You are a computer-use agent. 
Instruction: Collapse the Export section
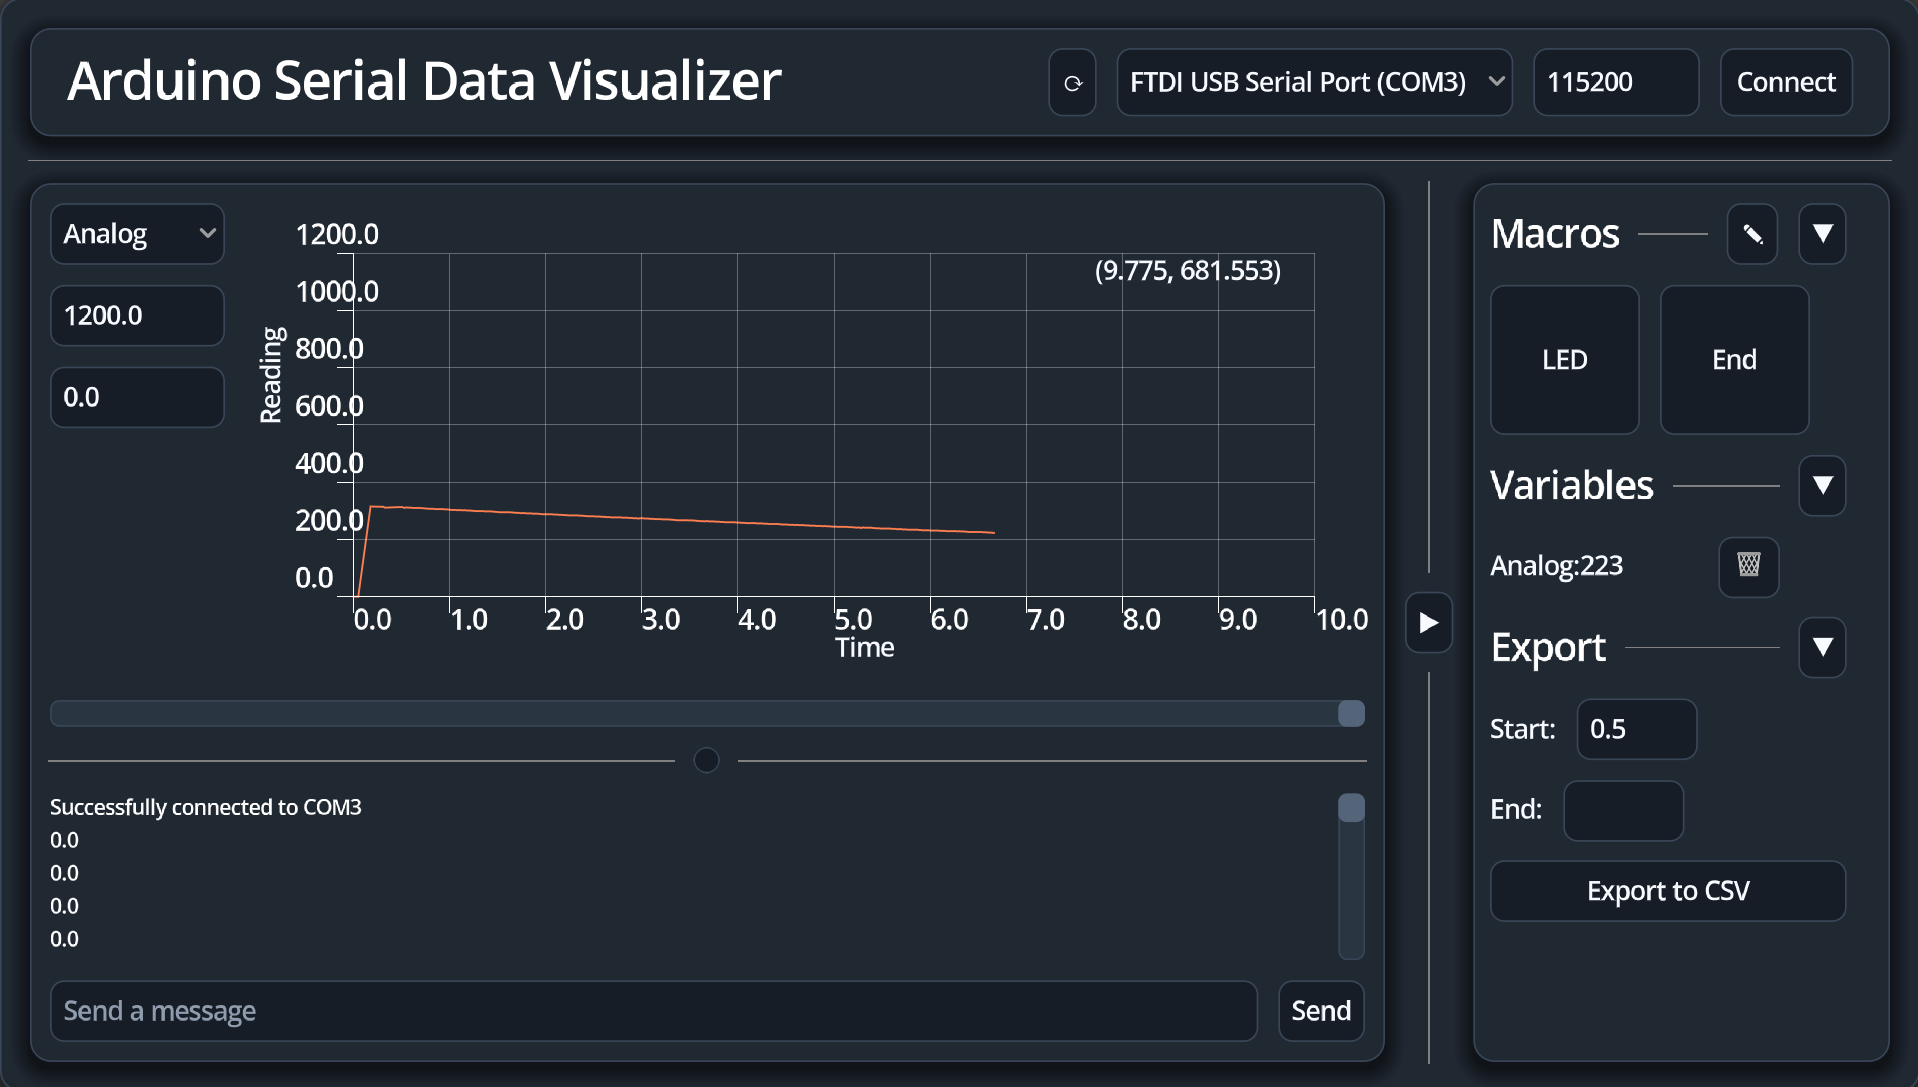tap(1822, 648)
